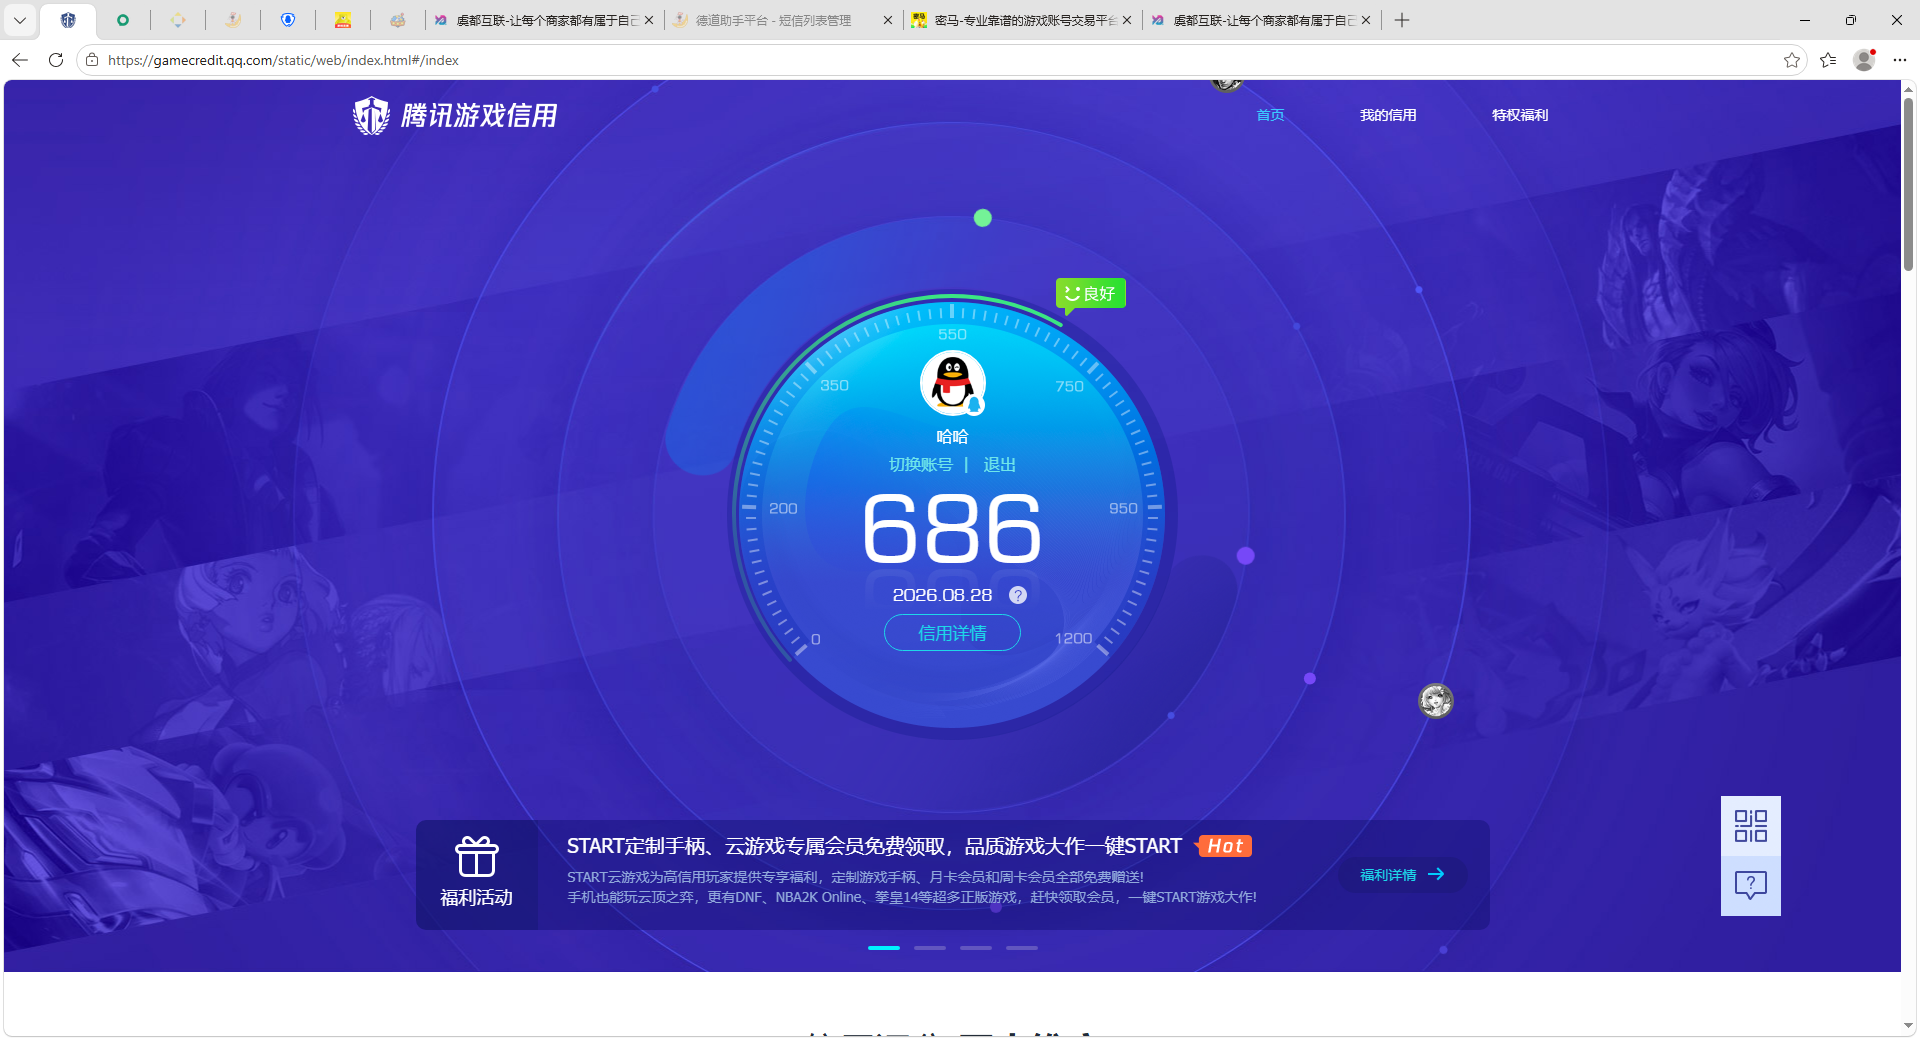This screenshot has height=1040, width=1920.
Task: Focus the address bar URL field
Action: (x=940, y=60)
